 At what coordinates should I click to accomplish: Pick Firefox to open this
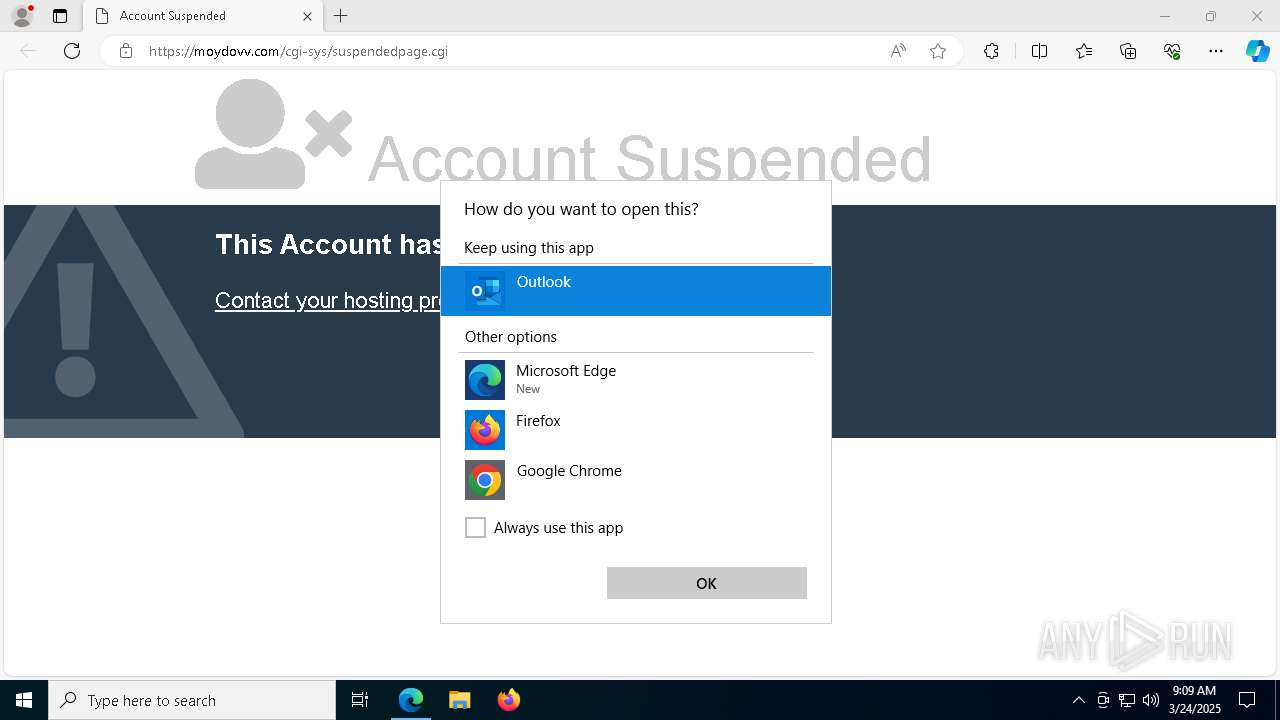click(636, 430)
